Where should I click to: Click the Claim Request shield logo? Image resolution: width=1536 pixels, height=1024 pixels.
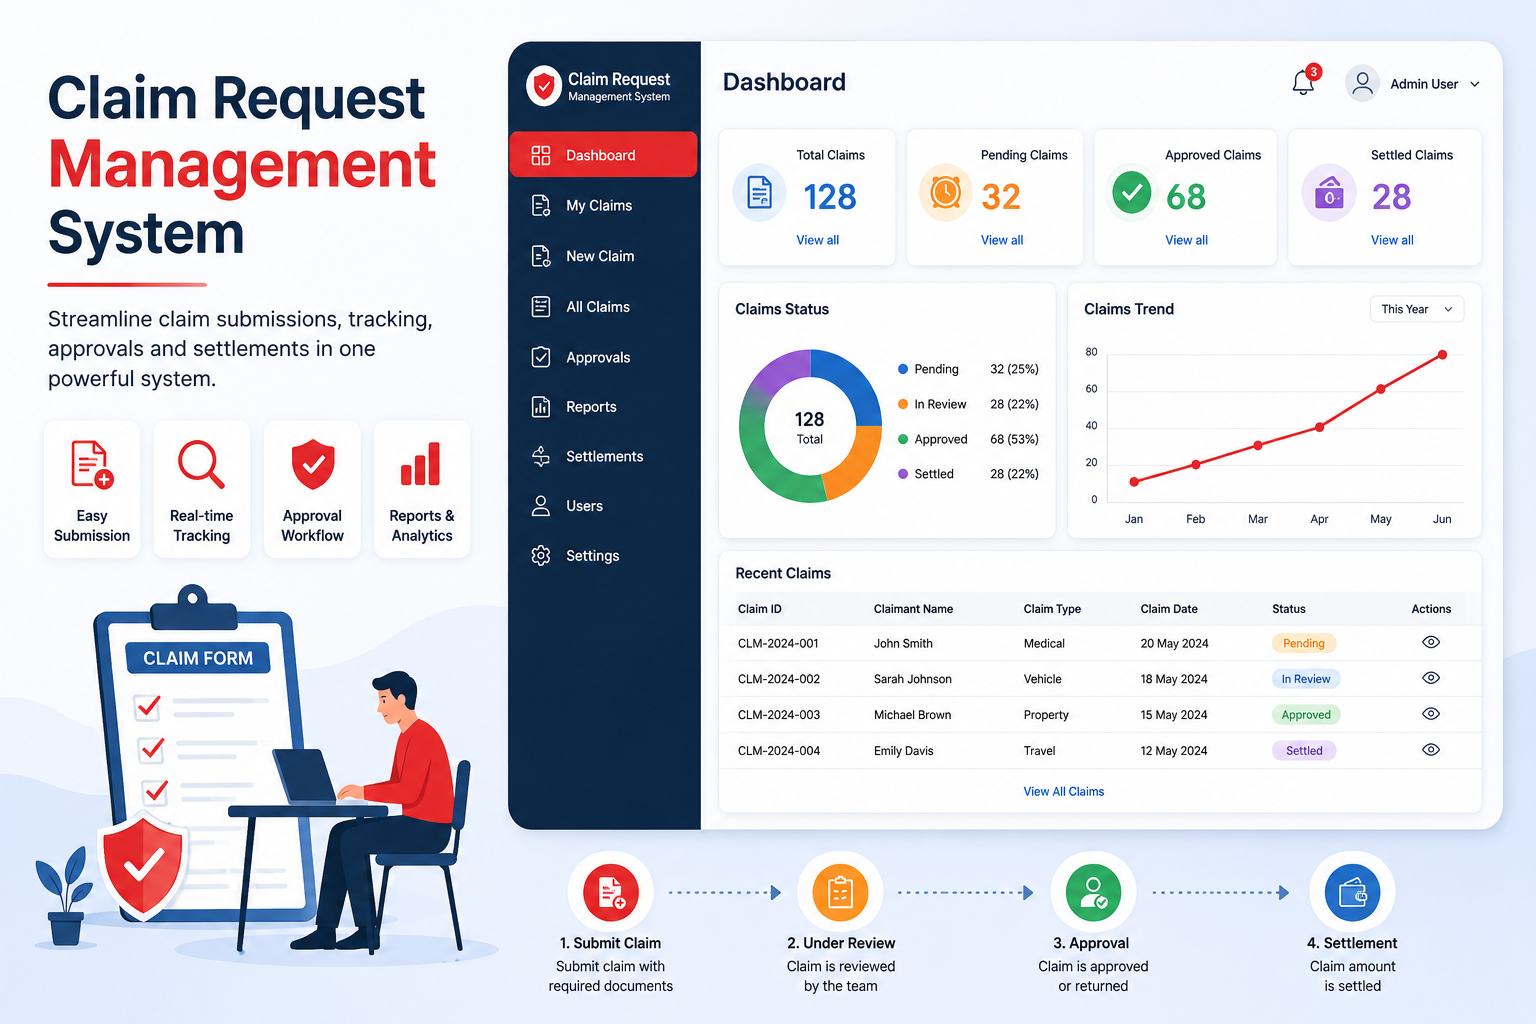[x=544, y=87]
